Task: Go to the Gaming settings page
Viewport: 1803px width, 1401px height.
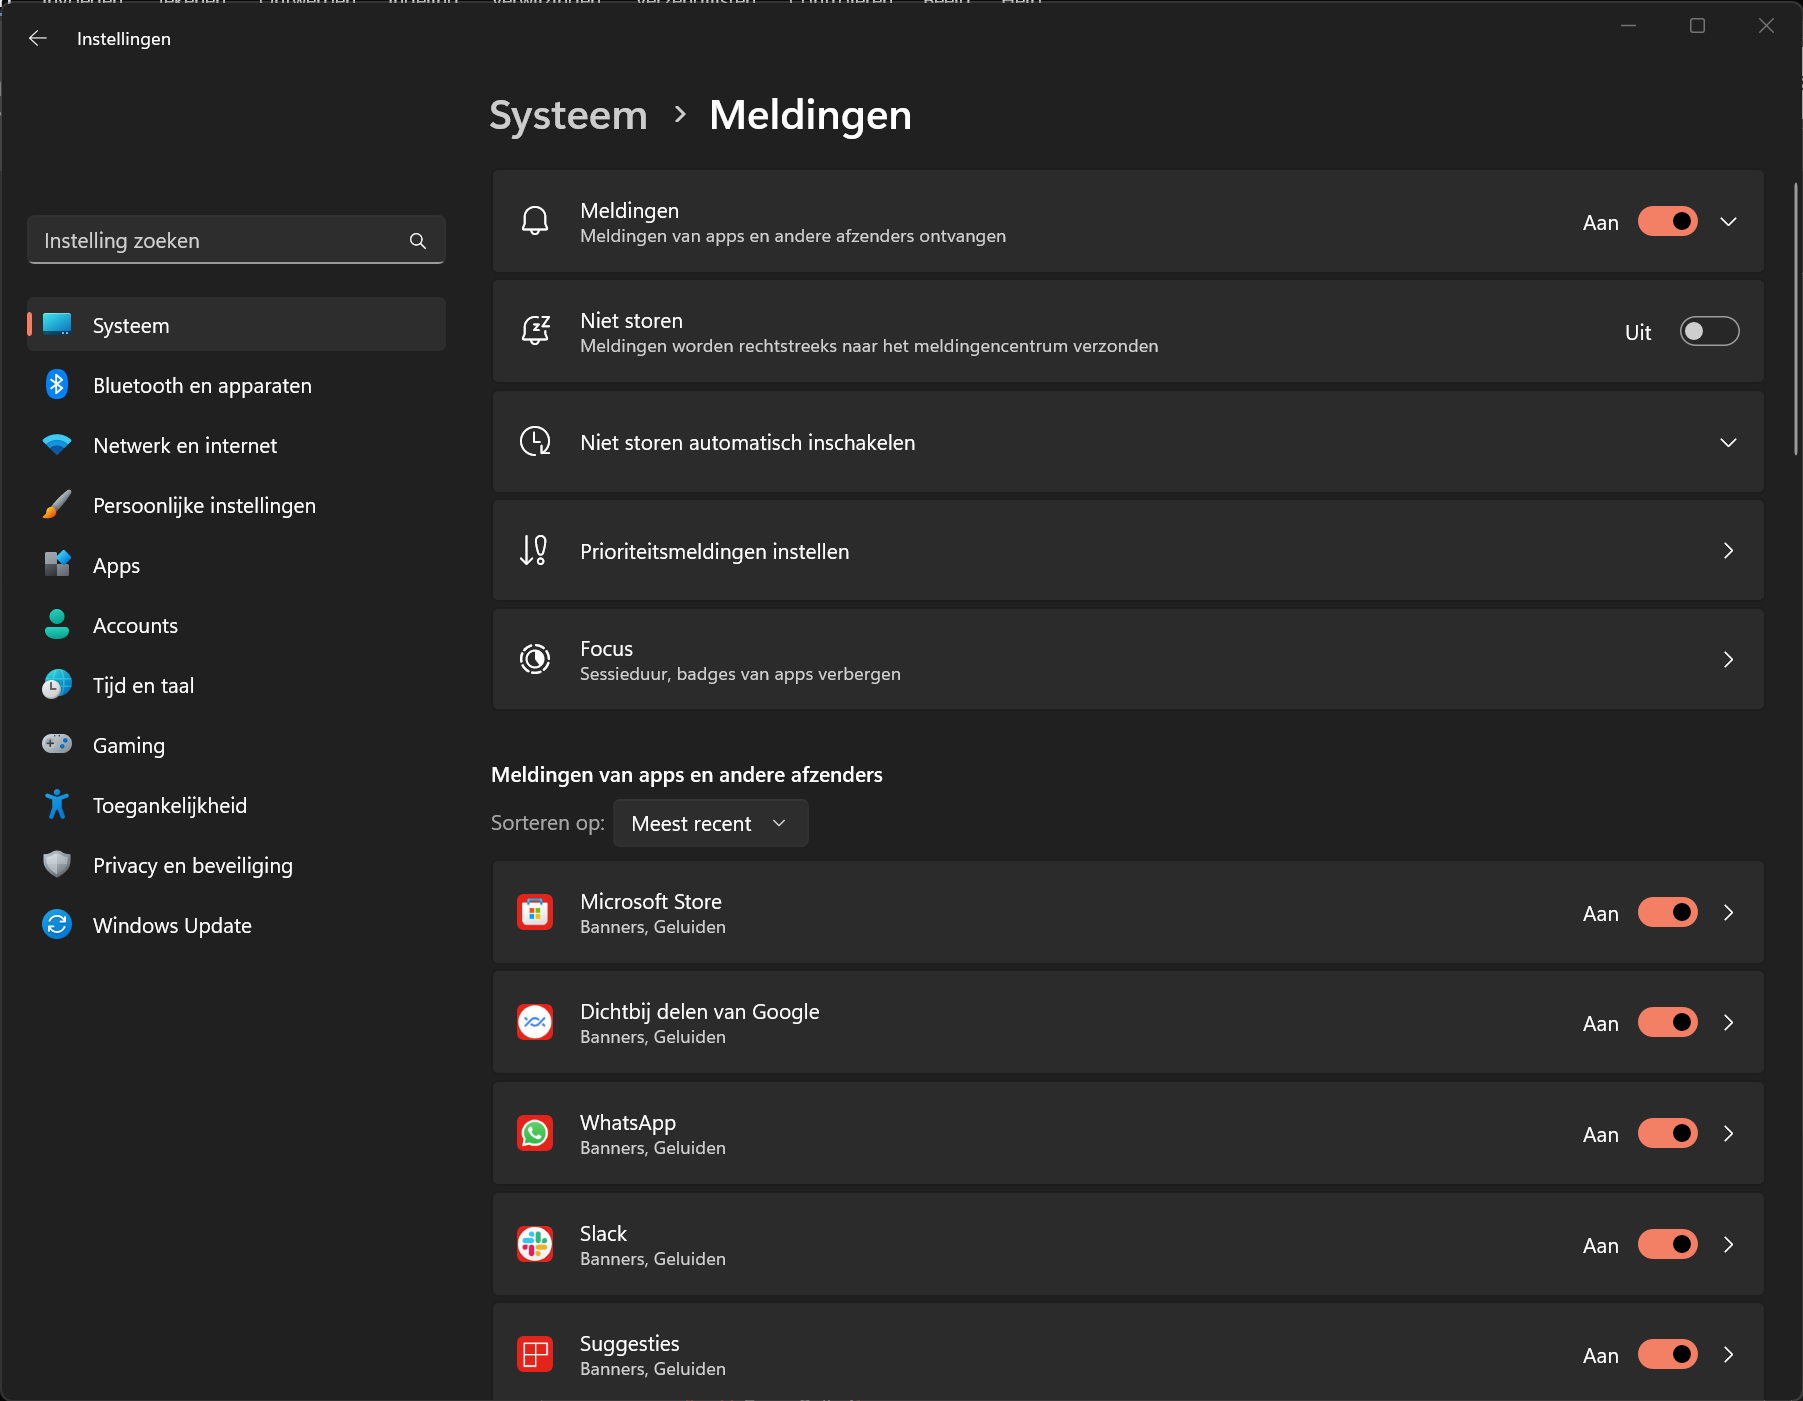Action: click(x=236, y=745)
